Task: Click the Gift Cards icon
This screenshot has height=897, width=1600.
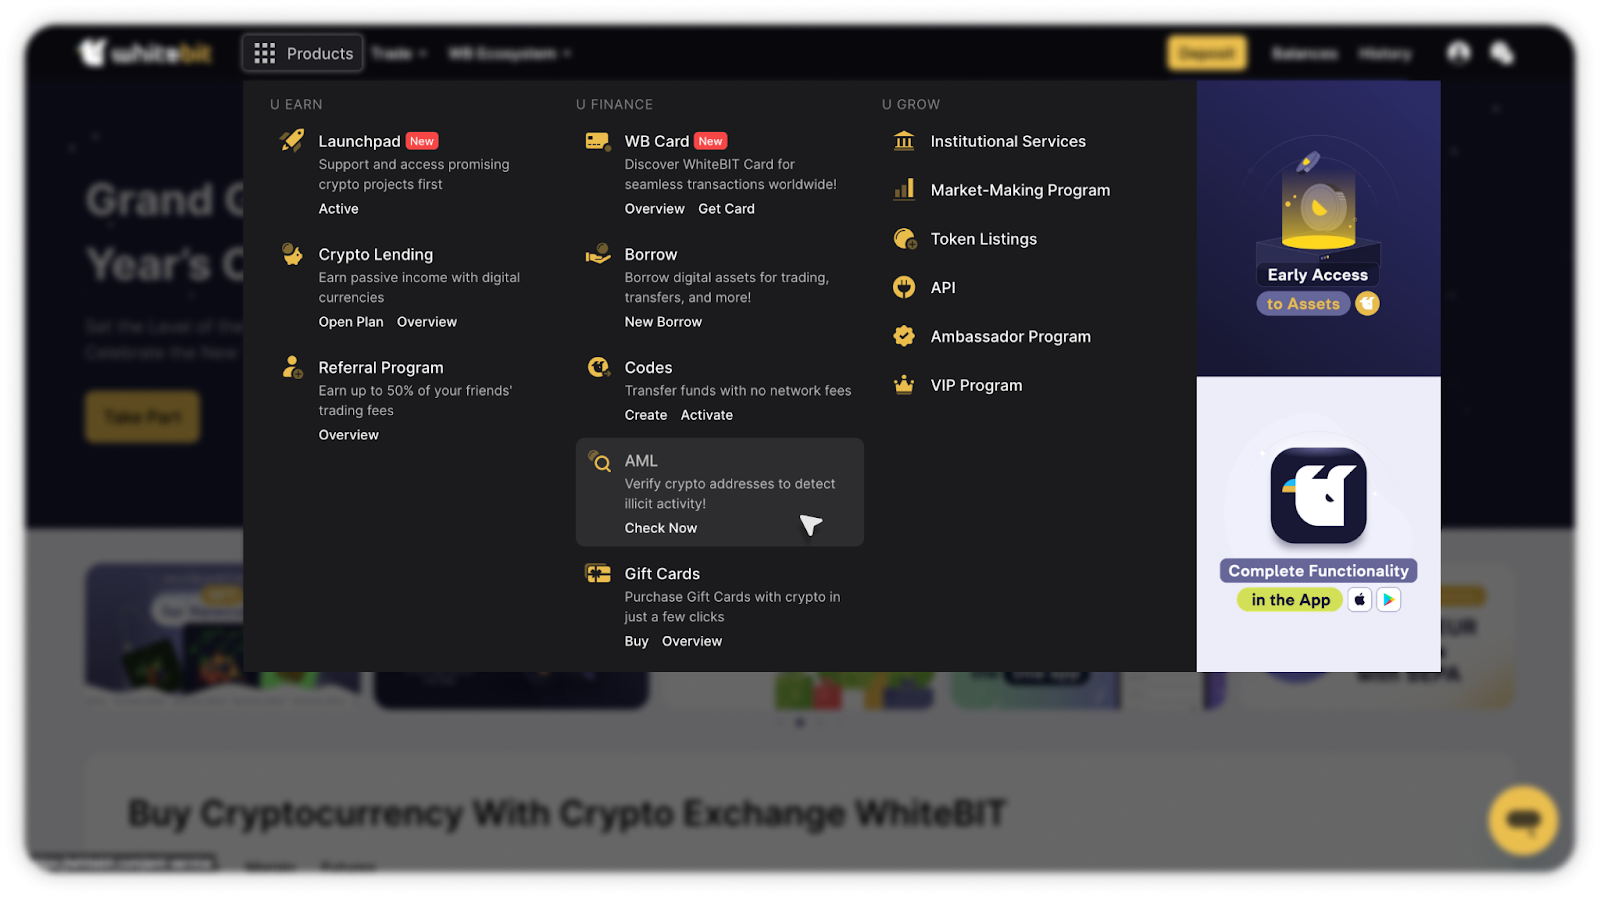Action: coord(598,573)
